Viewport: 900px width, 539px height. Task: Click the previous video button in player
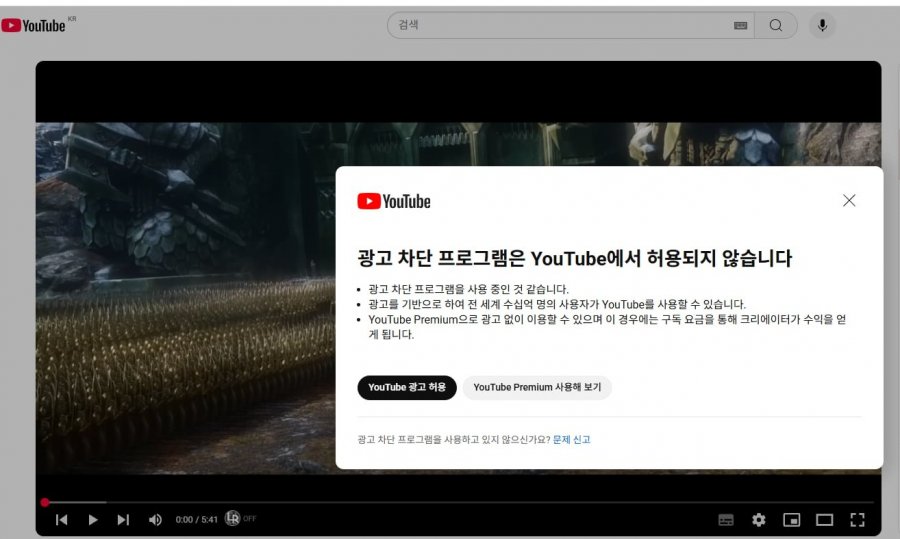click(61, 519)
